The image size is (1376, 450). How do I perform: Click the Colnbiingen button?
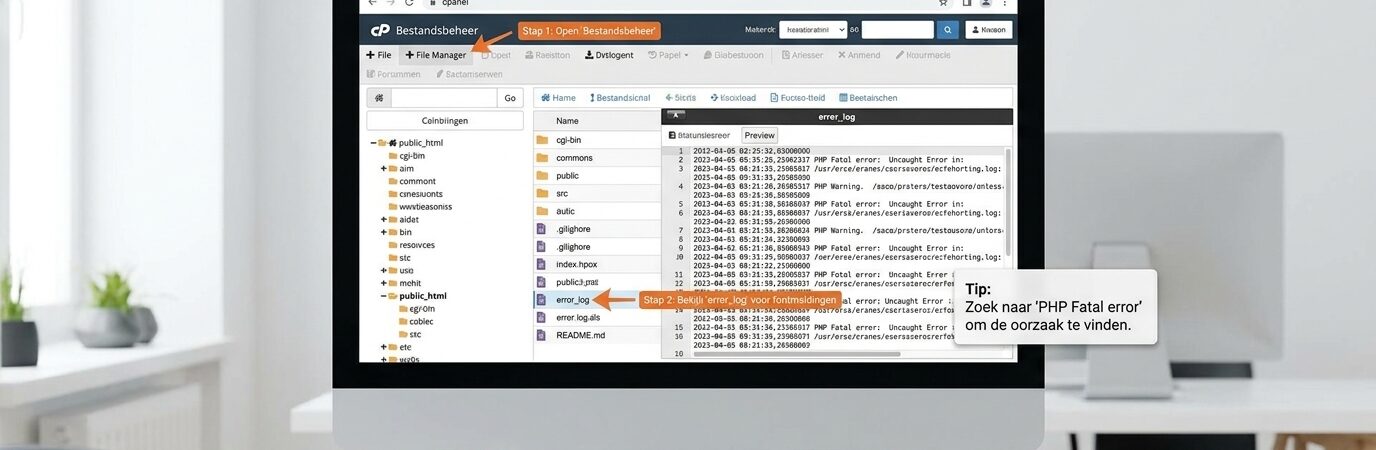[x=445, y=121]
